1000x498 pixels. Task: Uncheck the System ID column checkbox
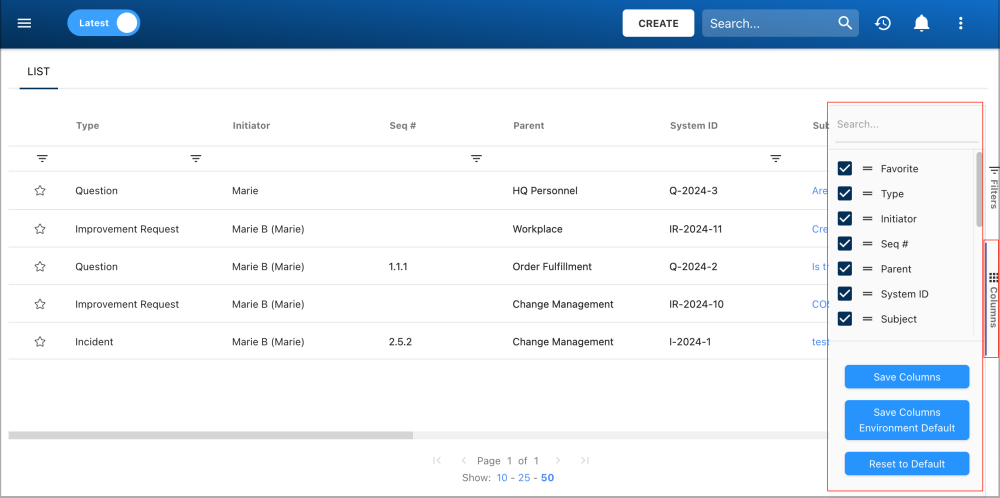[x=845, y=294]
